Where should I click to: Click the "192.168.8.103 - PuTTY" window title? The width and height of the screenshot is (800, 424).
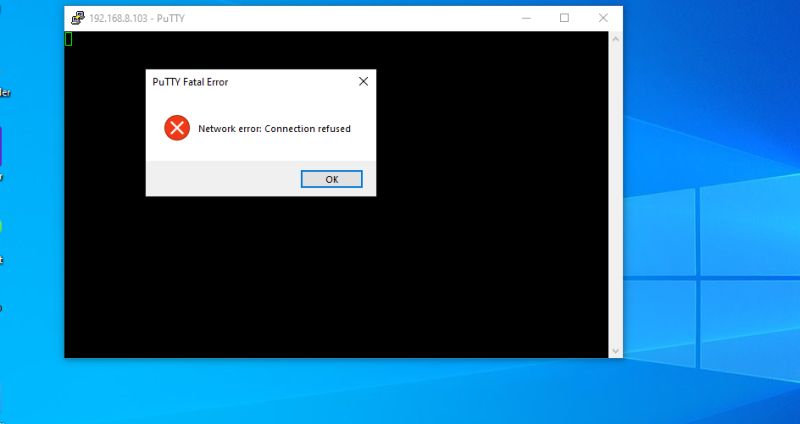(x=137, y=18)
